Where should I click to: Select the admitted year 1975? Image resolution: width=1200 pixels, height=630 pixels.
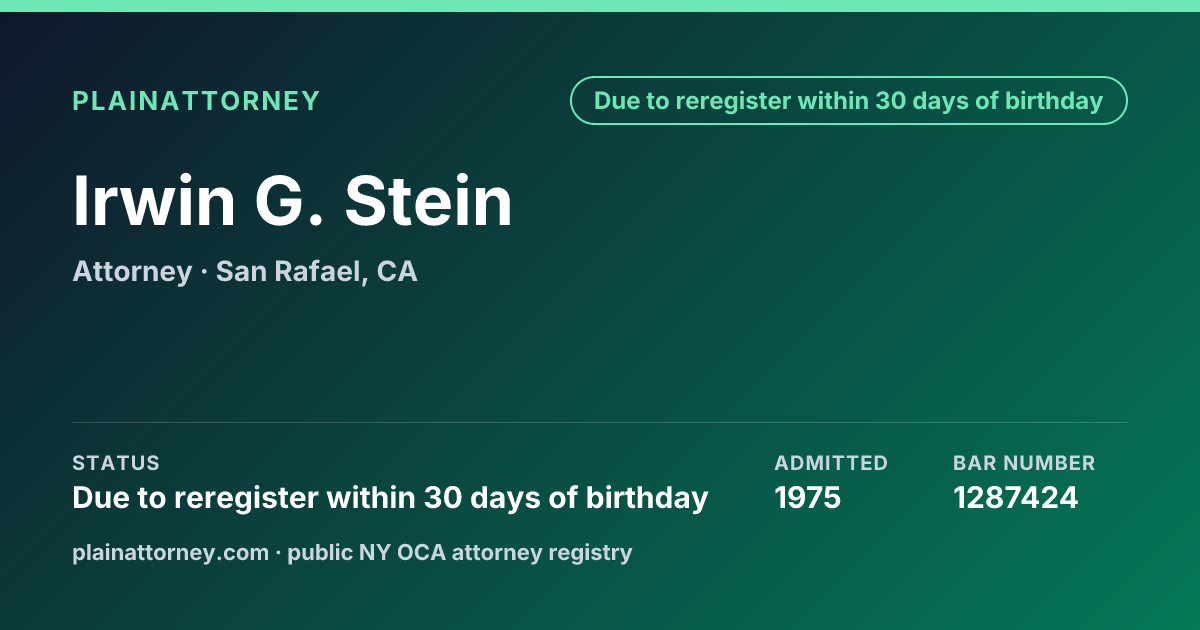[808, 498]
